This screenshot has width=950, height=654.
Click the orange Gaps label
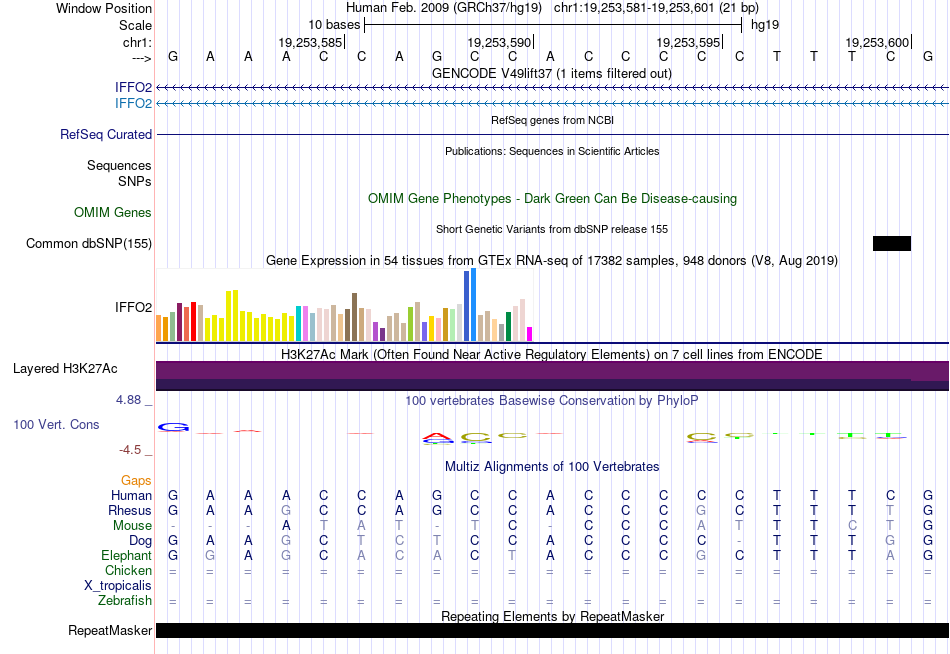click(136, 481)
